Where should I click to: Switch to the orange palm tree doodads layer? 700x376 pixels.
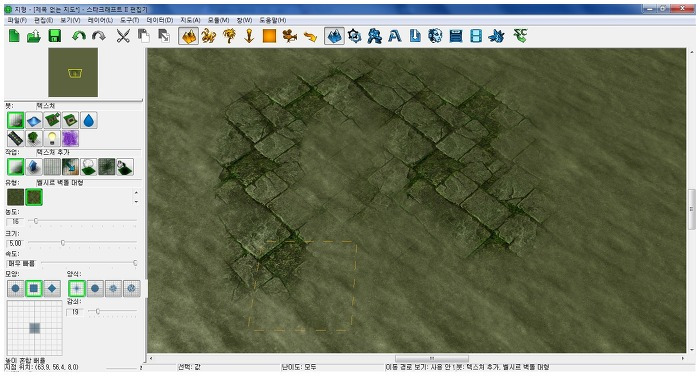229,36
